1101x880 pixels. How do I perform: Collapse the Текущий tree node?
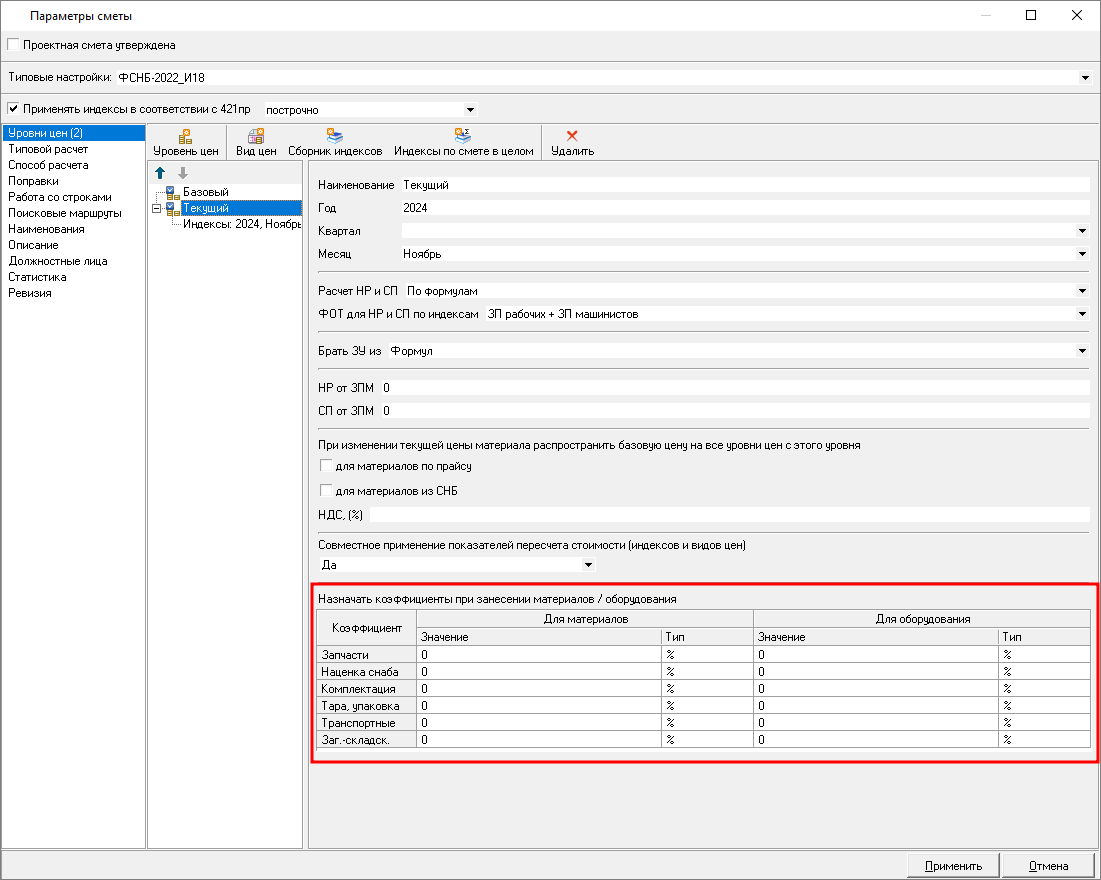[x=157, y=209]
